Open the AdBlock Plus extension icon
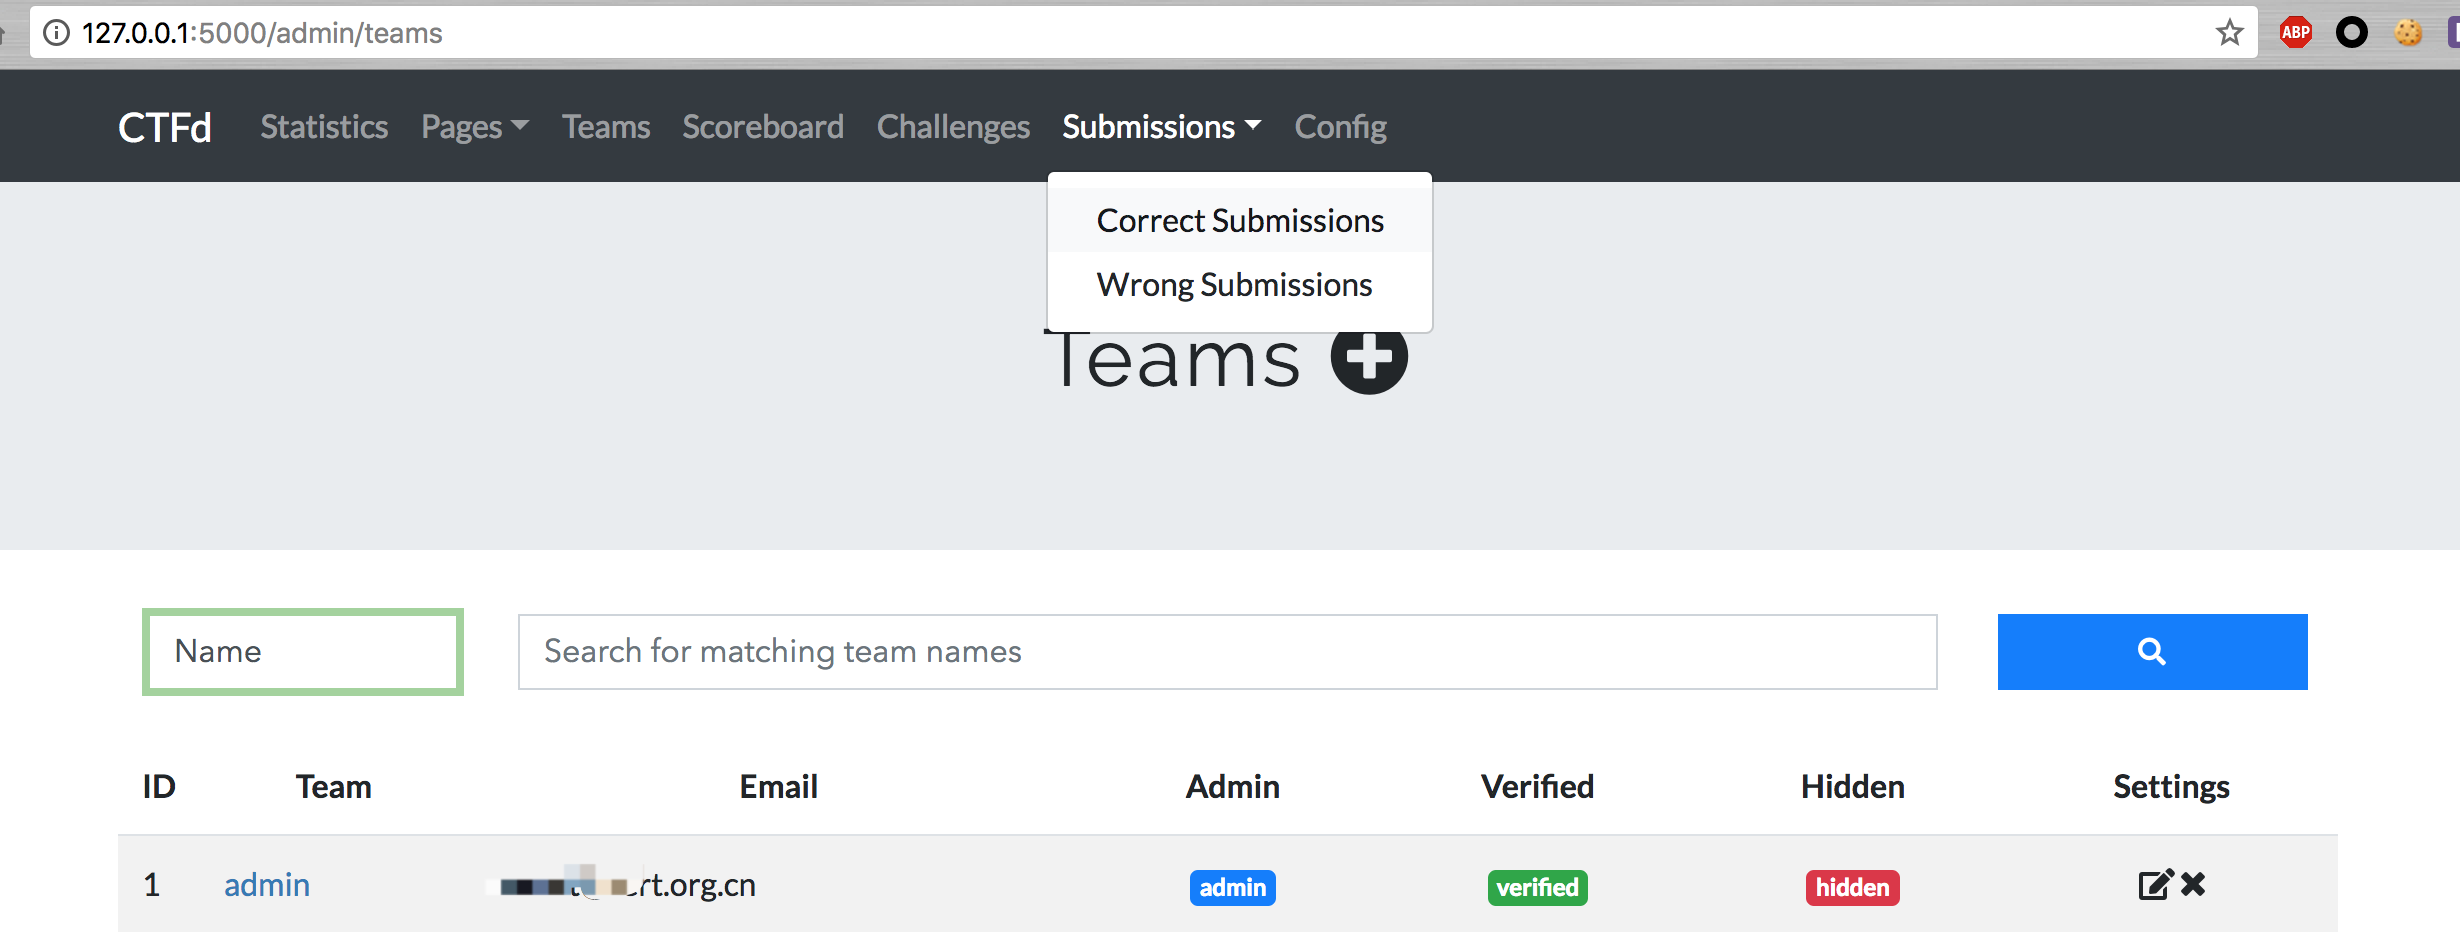This screenshot has height=940, width=2460. (x=2296, y=33)
